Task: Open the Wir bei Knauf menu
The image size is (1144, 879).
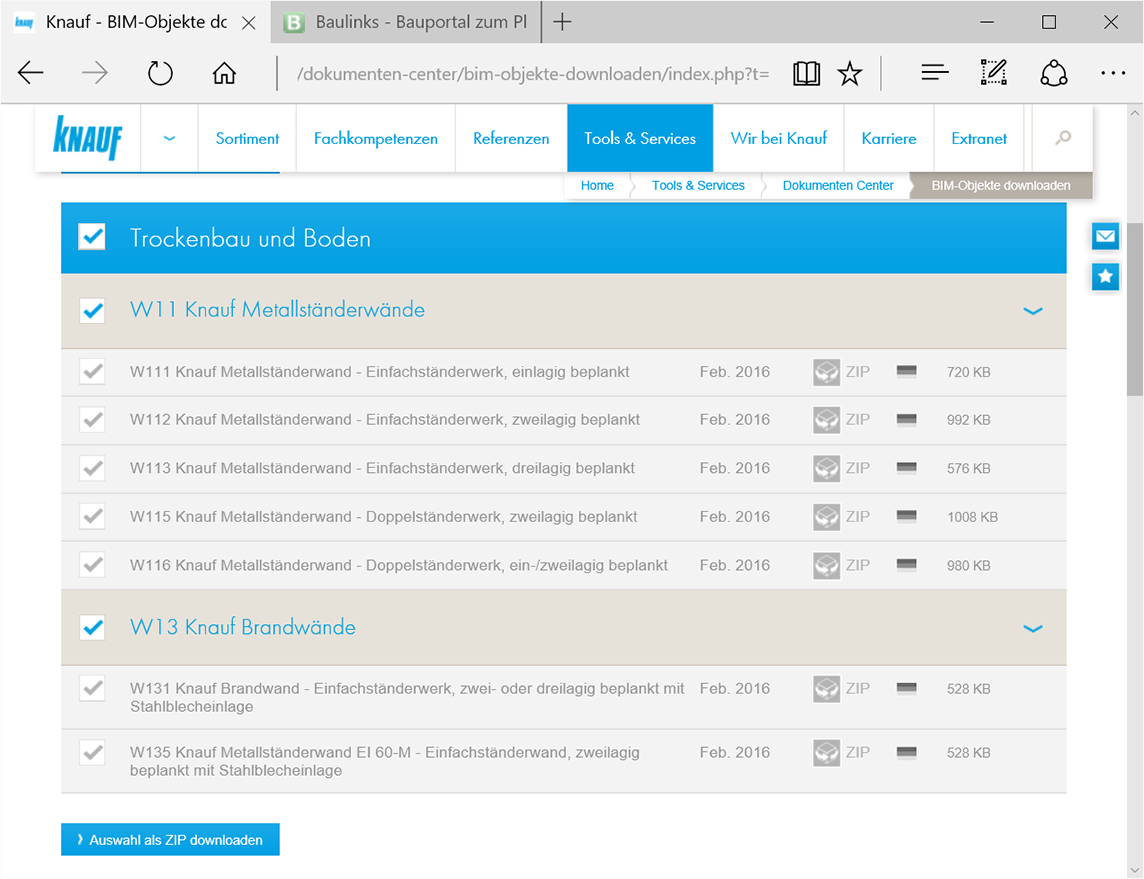Action: [x=778, y=138]
